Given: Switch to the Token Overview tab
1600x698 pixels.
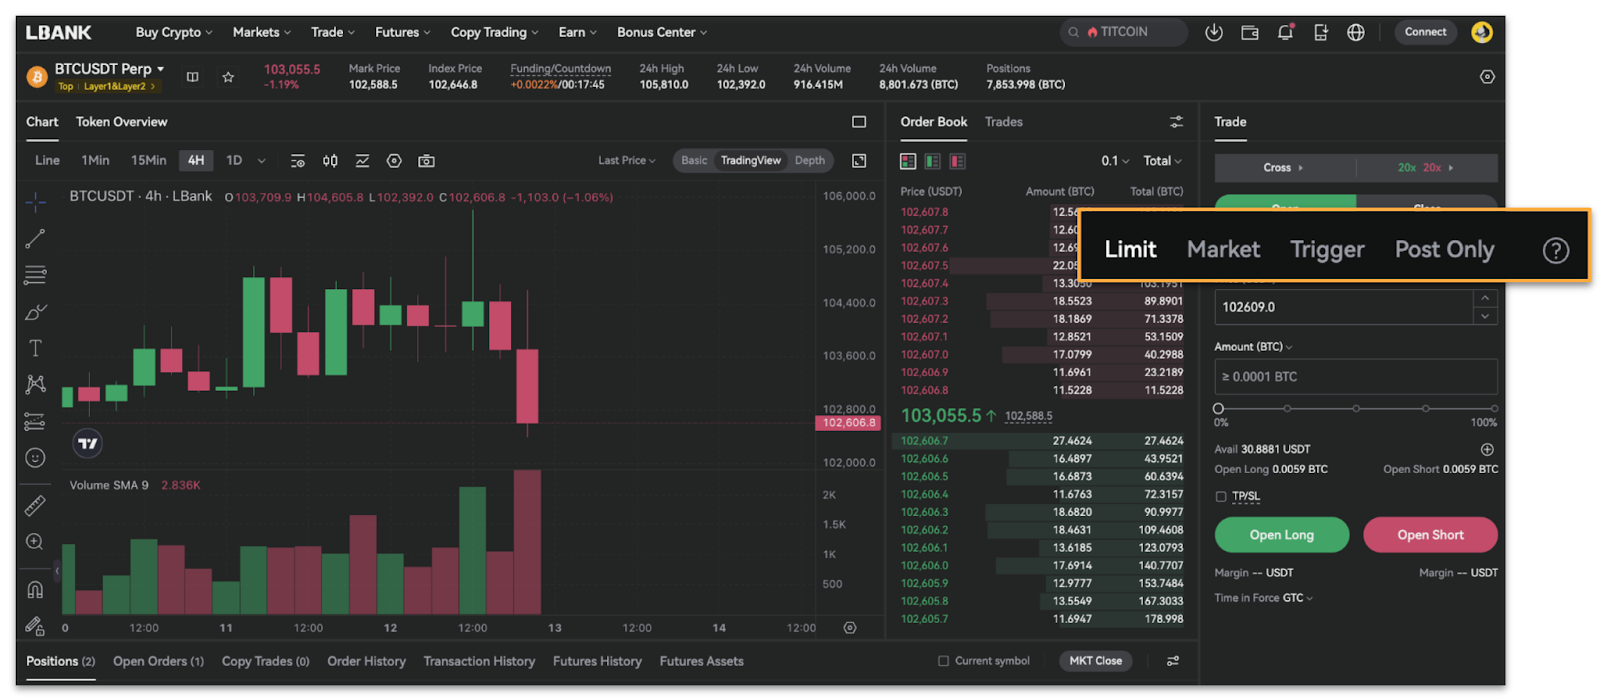Looking at the screenshot, I should click(122, 122).
